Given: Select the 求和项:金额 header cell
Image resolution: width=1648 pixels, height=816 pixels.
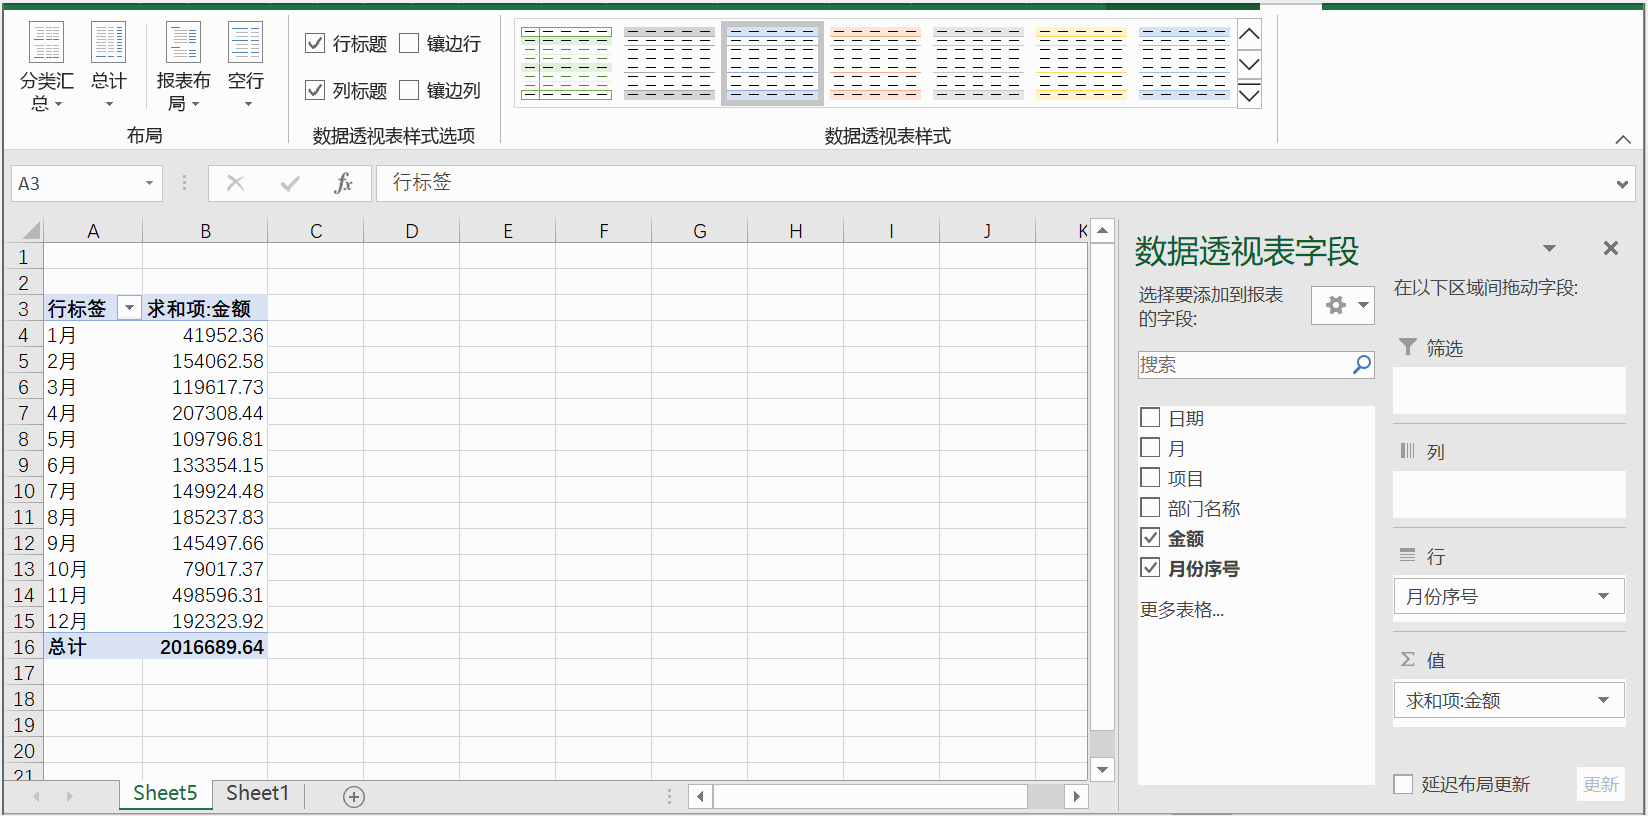Looking at the screenshot, I should point(205,308).
